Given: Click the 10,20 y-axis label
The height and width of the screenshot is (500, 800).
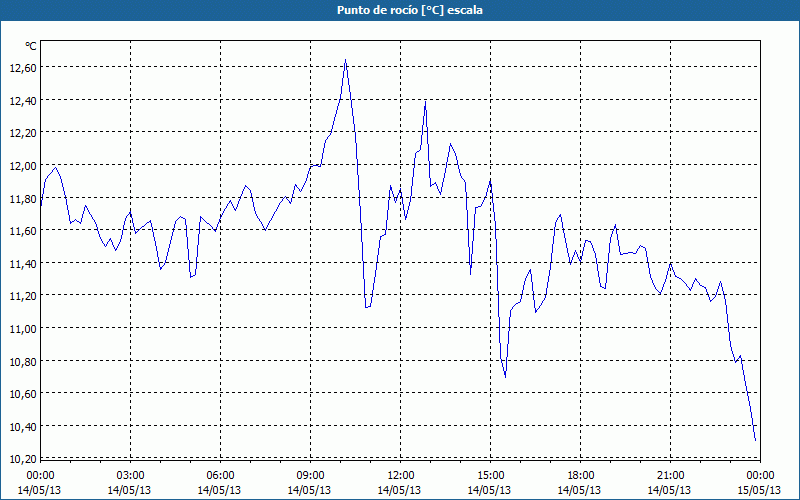Looking at the screenshot, I should click(x=22, y=459).
